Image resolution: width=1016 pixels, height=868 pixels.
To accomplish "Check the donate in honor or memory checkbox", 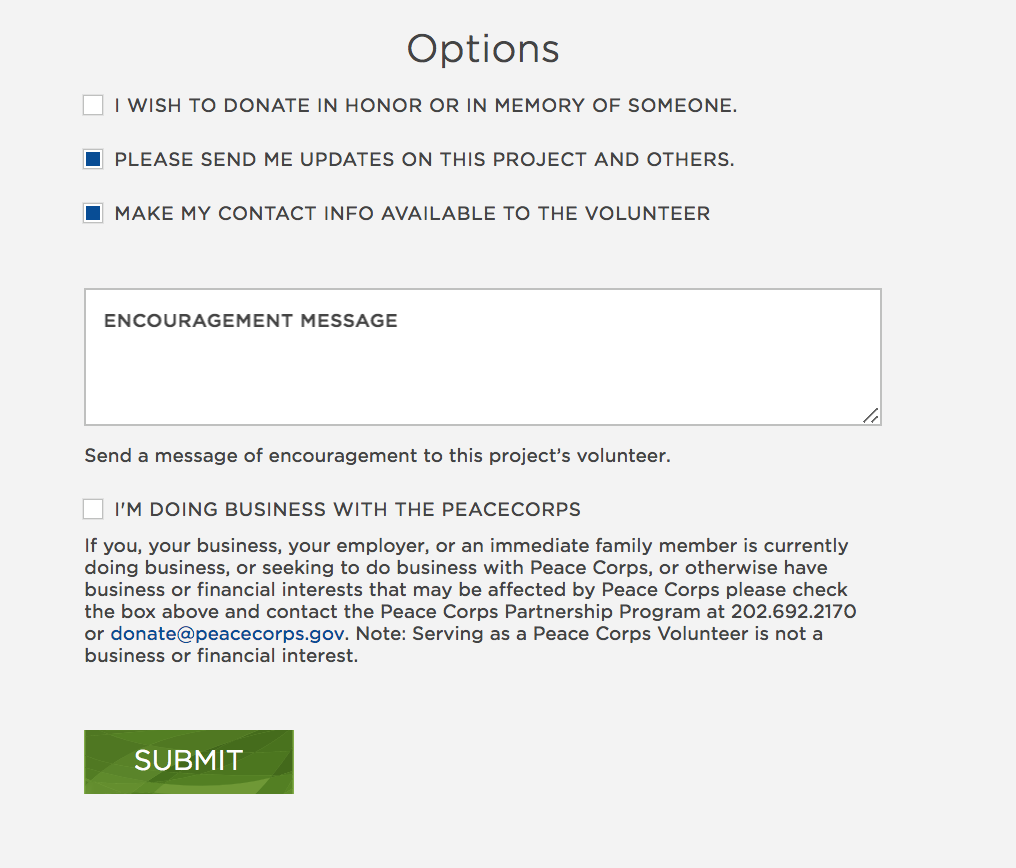I will coord(93,105).
